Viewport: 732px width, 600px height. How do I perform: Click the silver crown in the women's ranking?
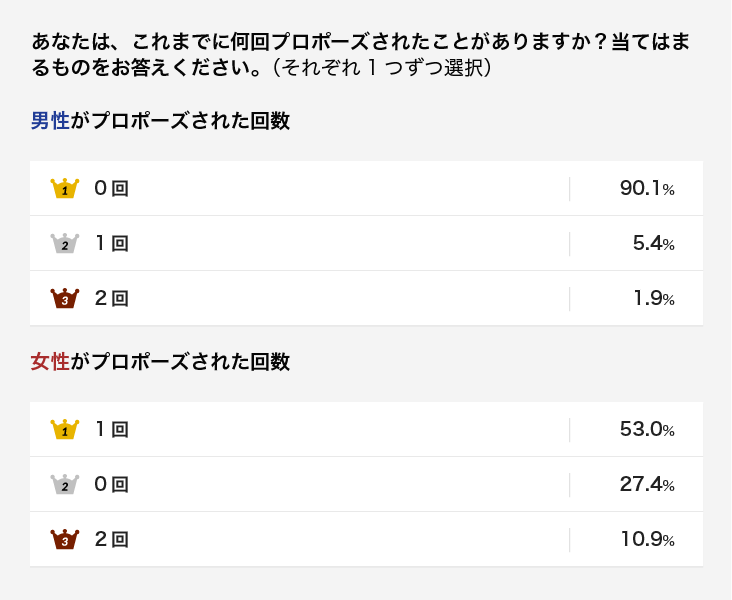65,484
